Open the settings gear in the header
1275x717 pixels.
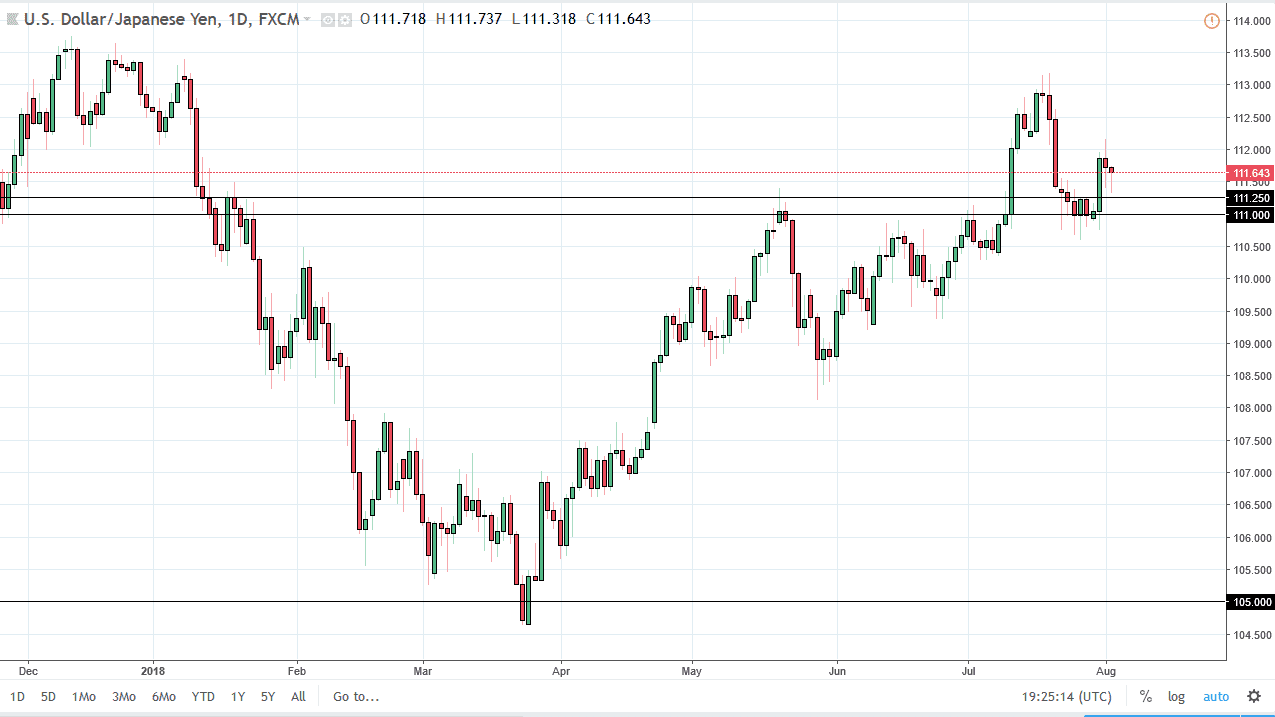[344, 18]
